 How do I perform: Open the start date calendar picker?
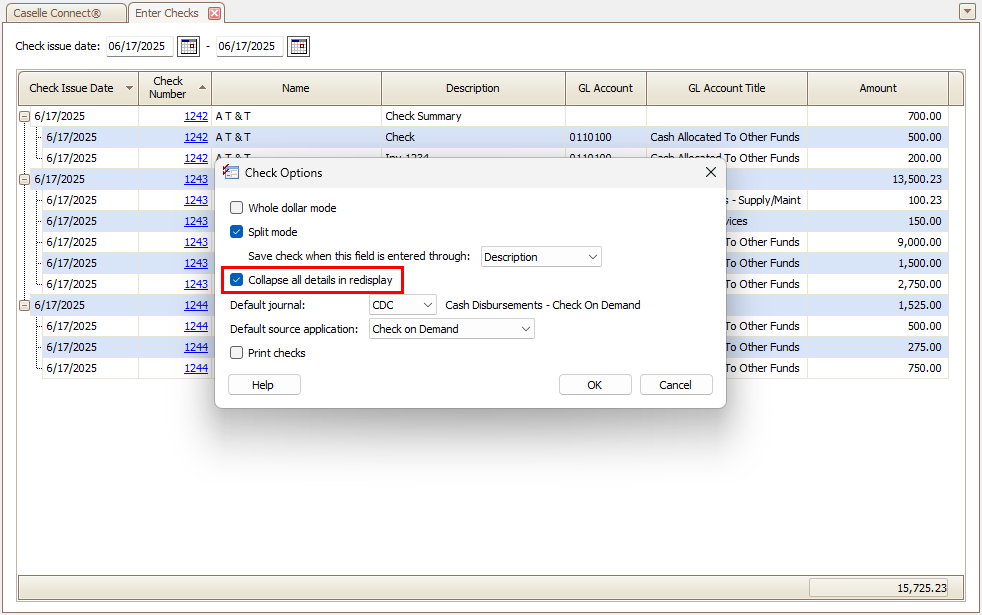point(188,47)
